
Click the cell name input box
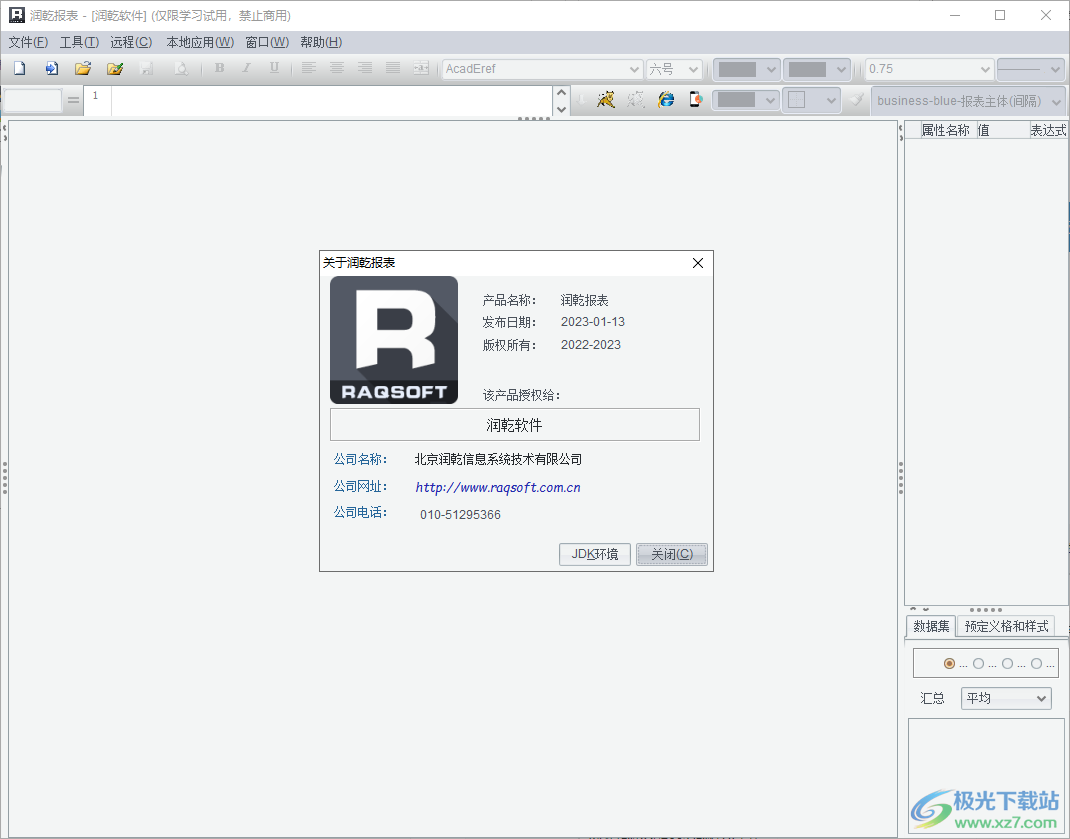(x=33, y=101)
